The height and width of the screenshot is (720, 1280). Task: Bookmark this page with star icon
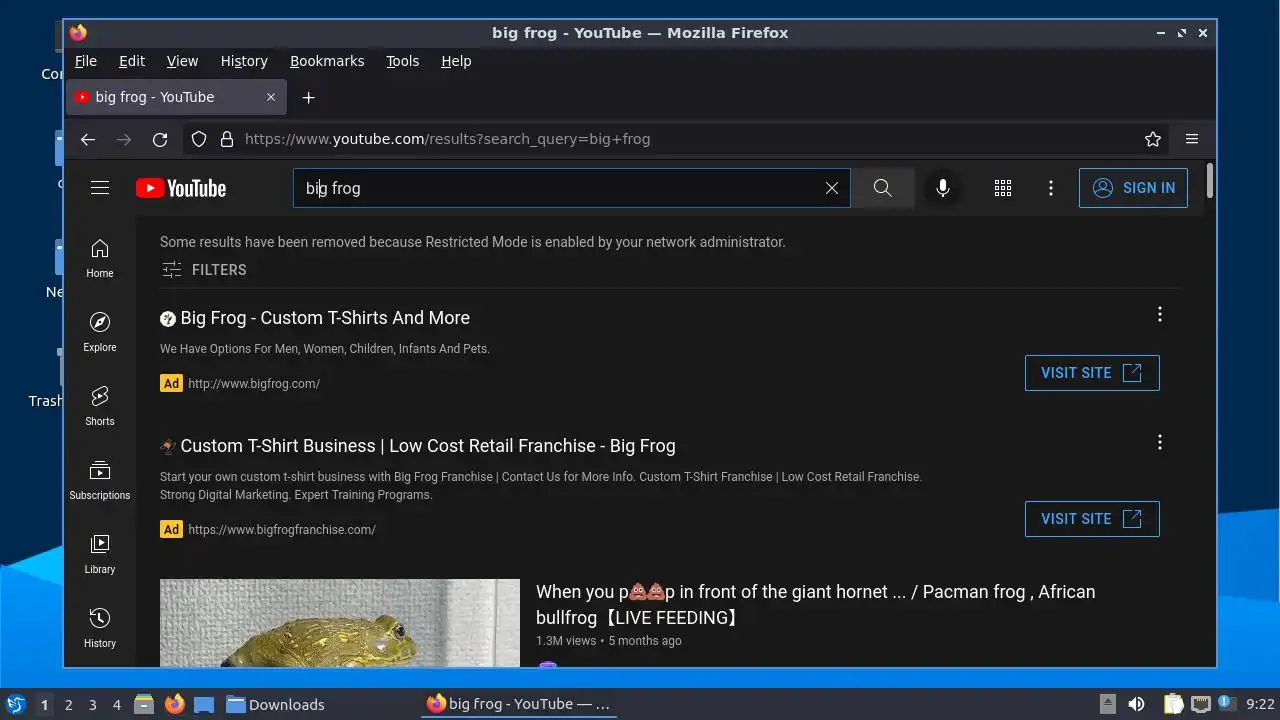tap(1153, 139)
